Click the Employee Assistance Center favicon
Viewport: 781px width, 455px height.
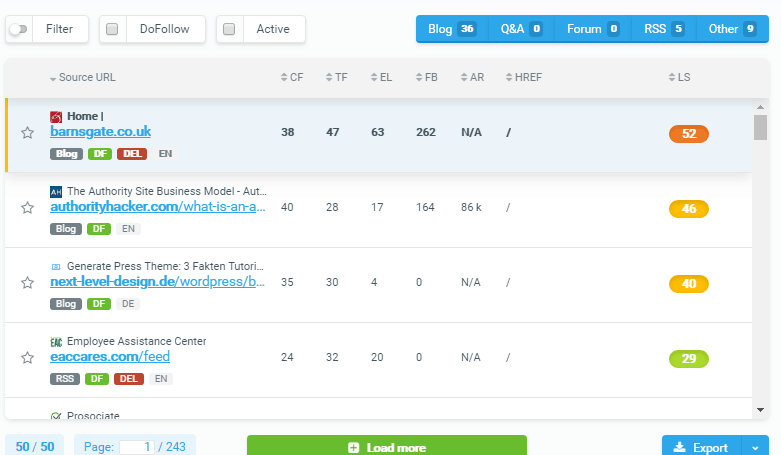pos(56,342)
